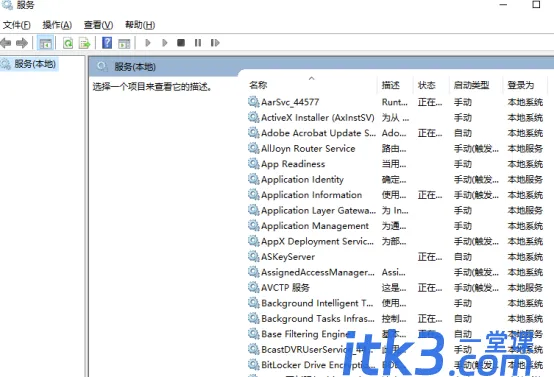
Task: Select the AVCTP 服务 row
Action: (395, 288)
